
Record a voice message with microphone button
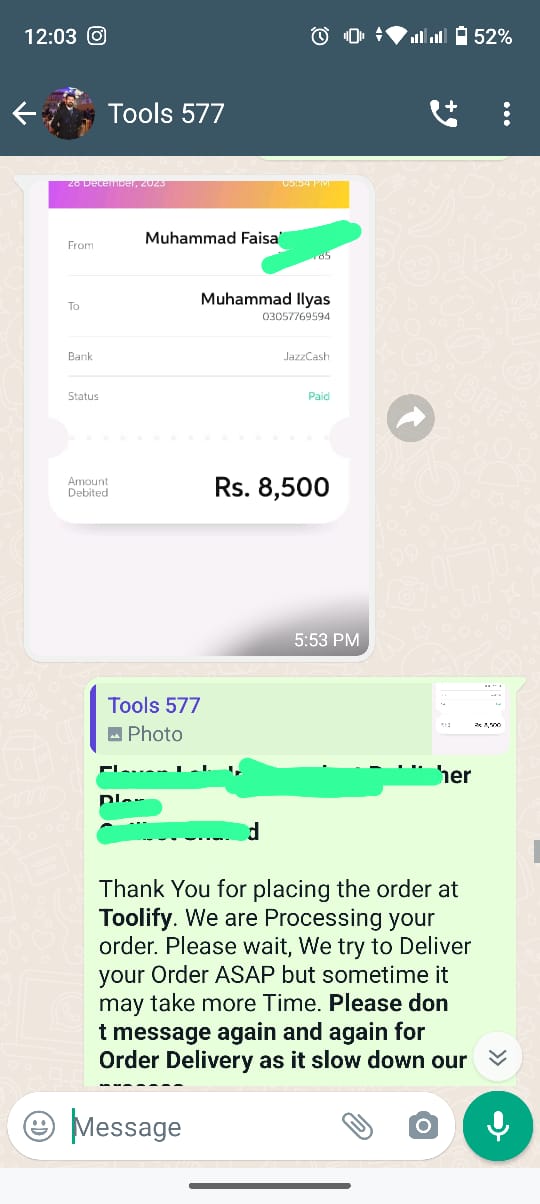498,1126
